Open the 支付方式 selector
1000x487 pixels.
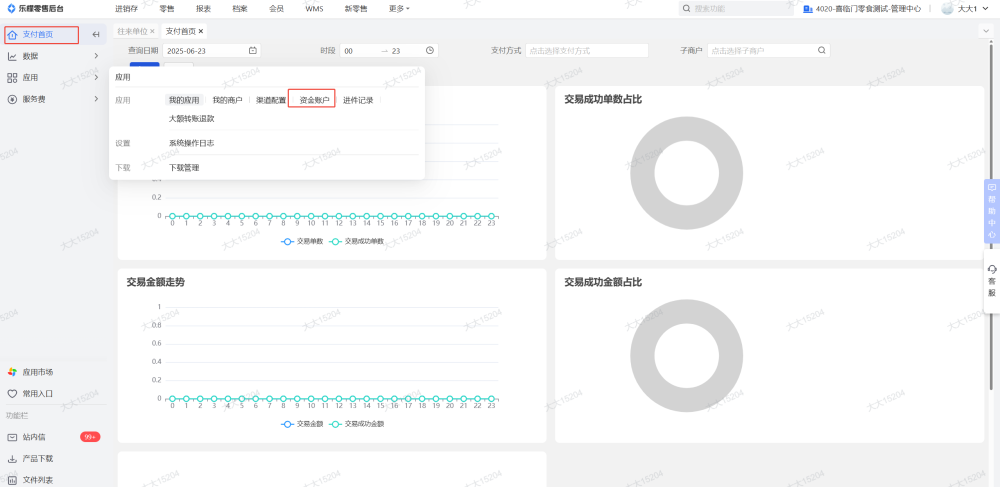point(587,50)
